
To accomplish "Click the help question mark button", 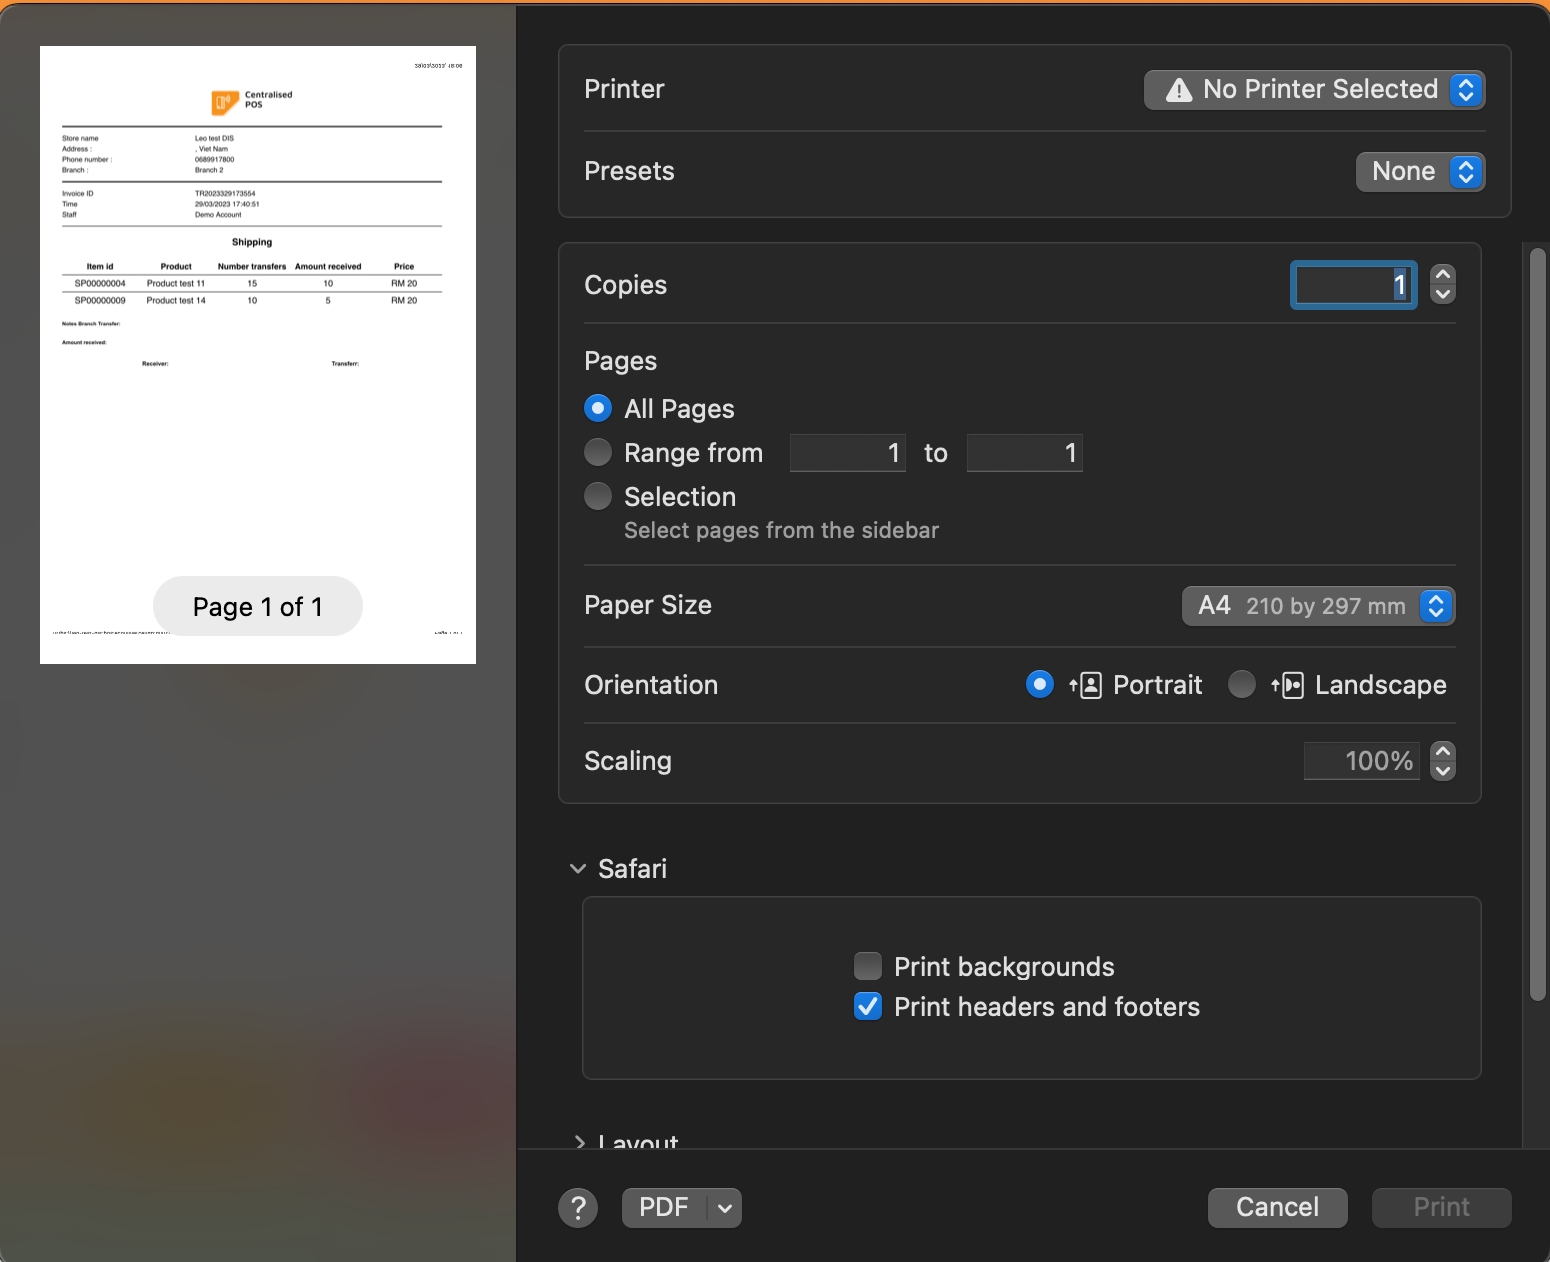I will pos(578,1208).
